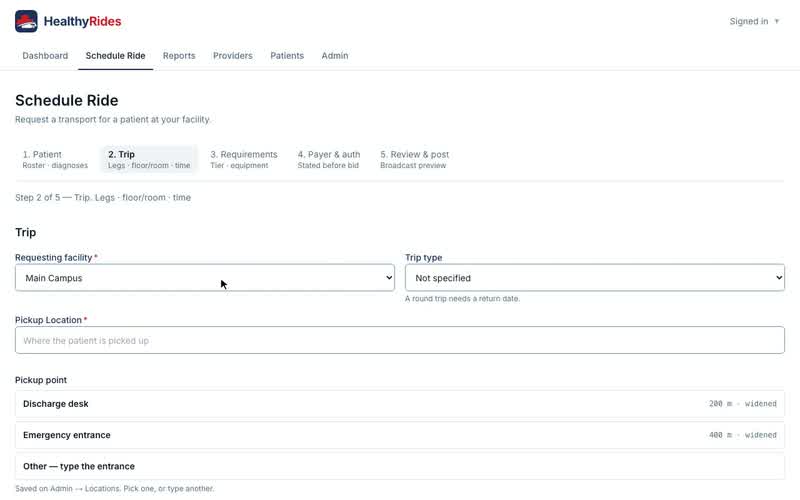
Task: Click the '400 m · widened' value
Action: 743,435
